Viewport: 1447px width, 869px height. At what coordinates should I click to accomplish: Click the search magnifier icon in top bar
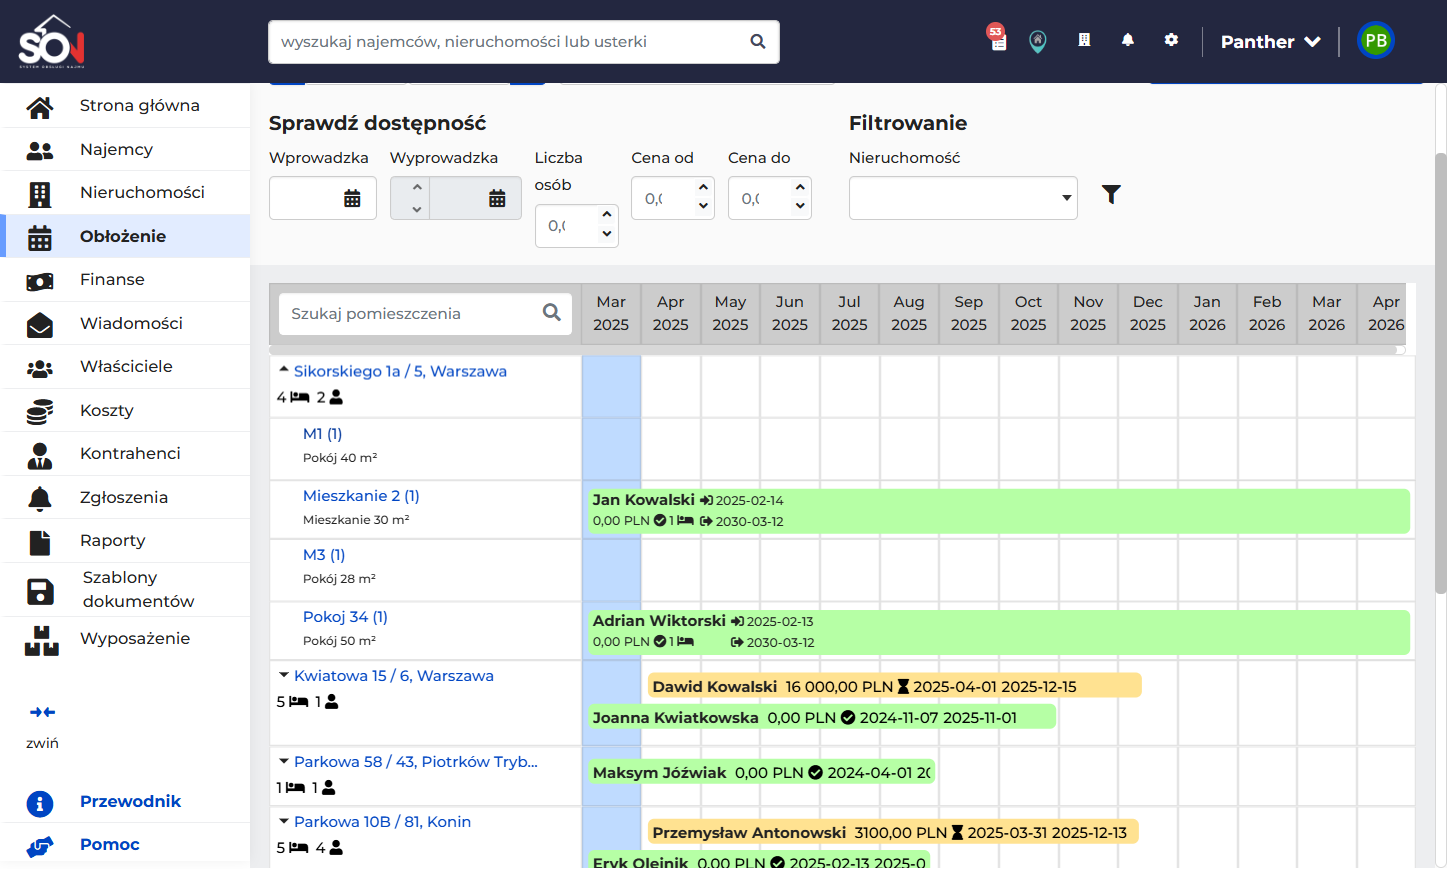click(x=758, y=42)
